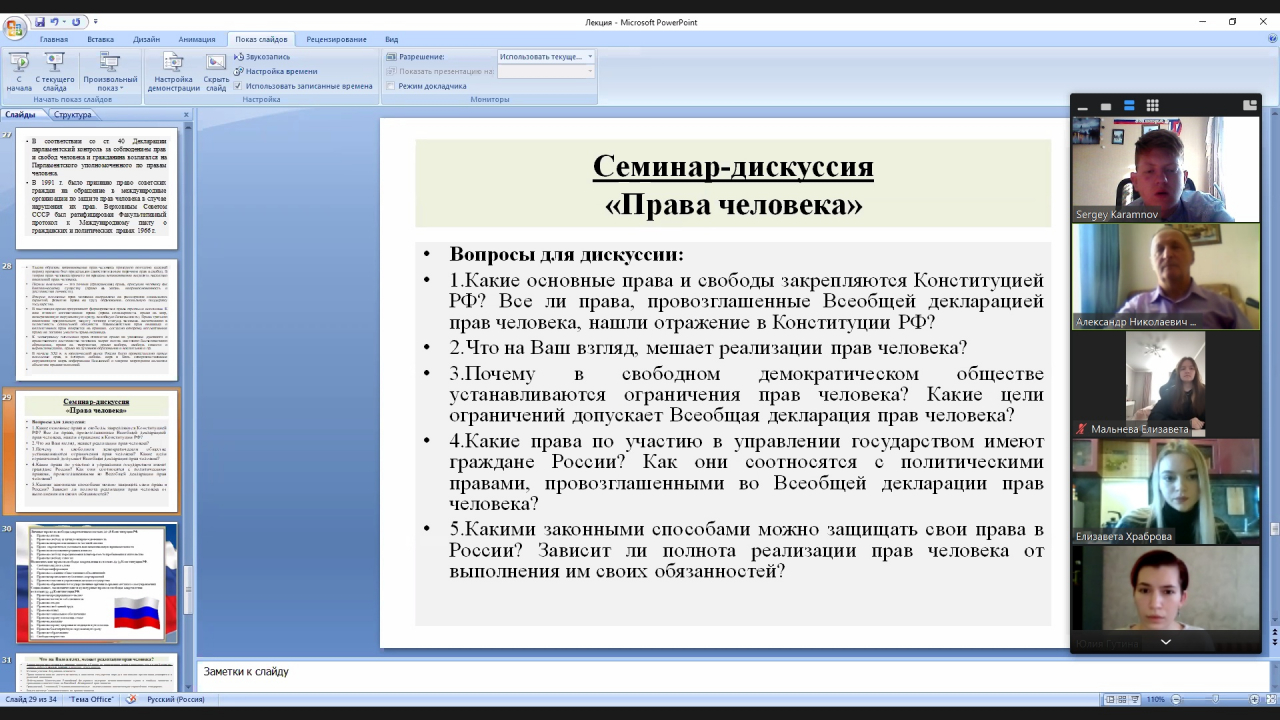Viewport: 1280px width, 720px height.
Task: Click the exit minimized video layout icon
Action: [1249, 105]
